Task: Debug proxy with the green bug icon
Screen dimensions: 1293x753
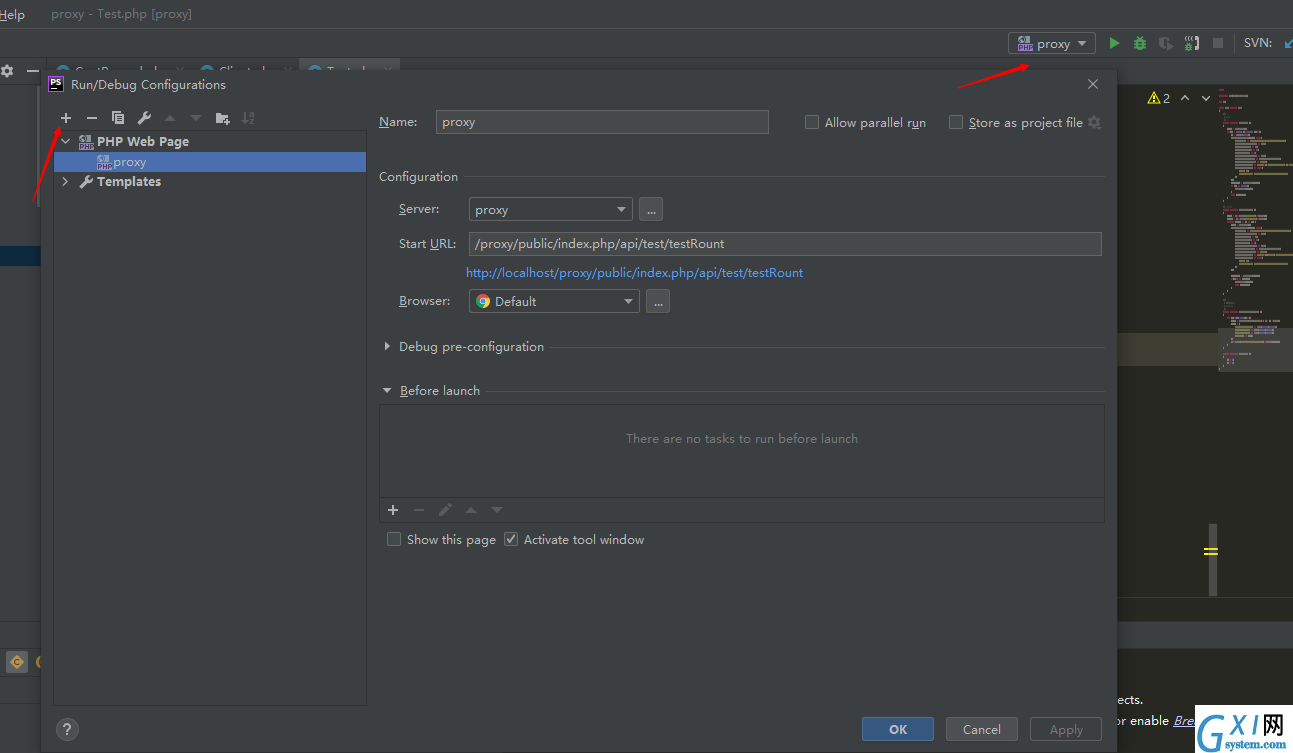Action: tap(1140, 43)
